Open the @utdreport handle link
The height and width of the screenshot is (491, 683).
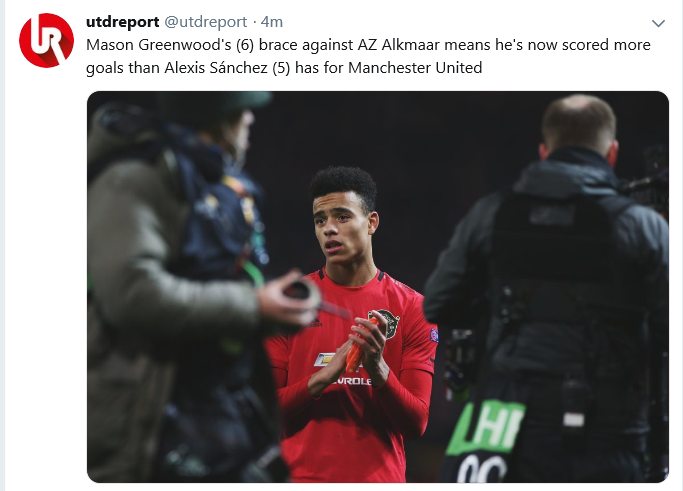click(206, 21)
